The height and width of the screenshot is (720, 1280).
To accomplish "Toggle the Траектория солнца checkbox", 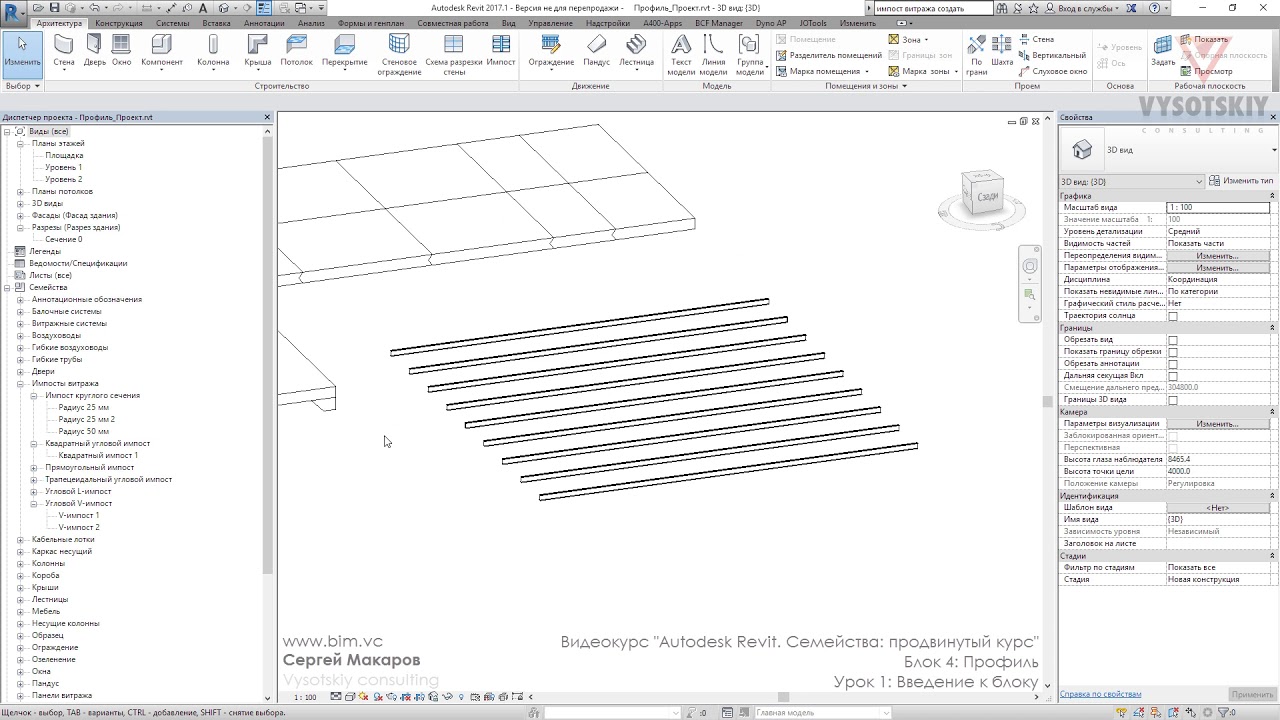I will tap(1173, 316).
